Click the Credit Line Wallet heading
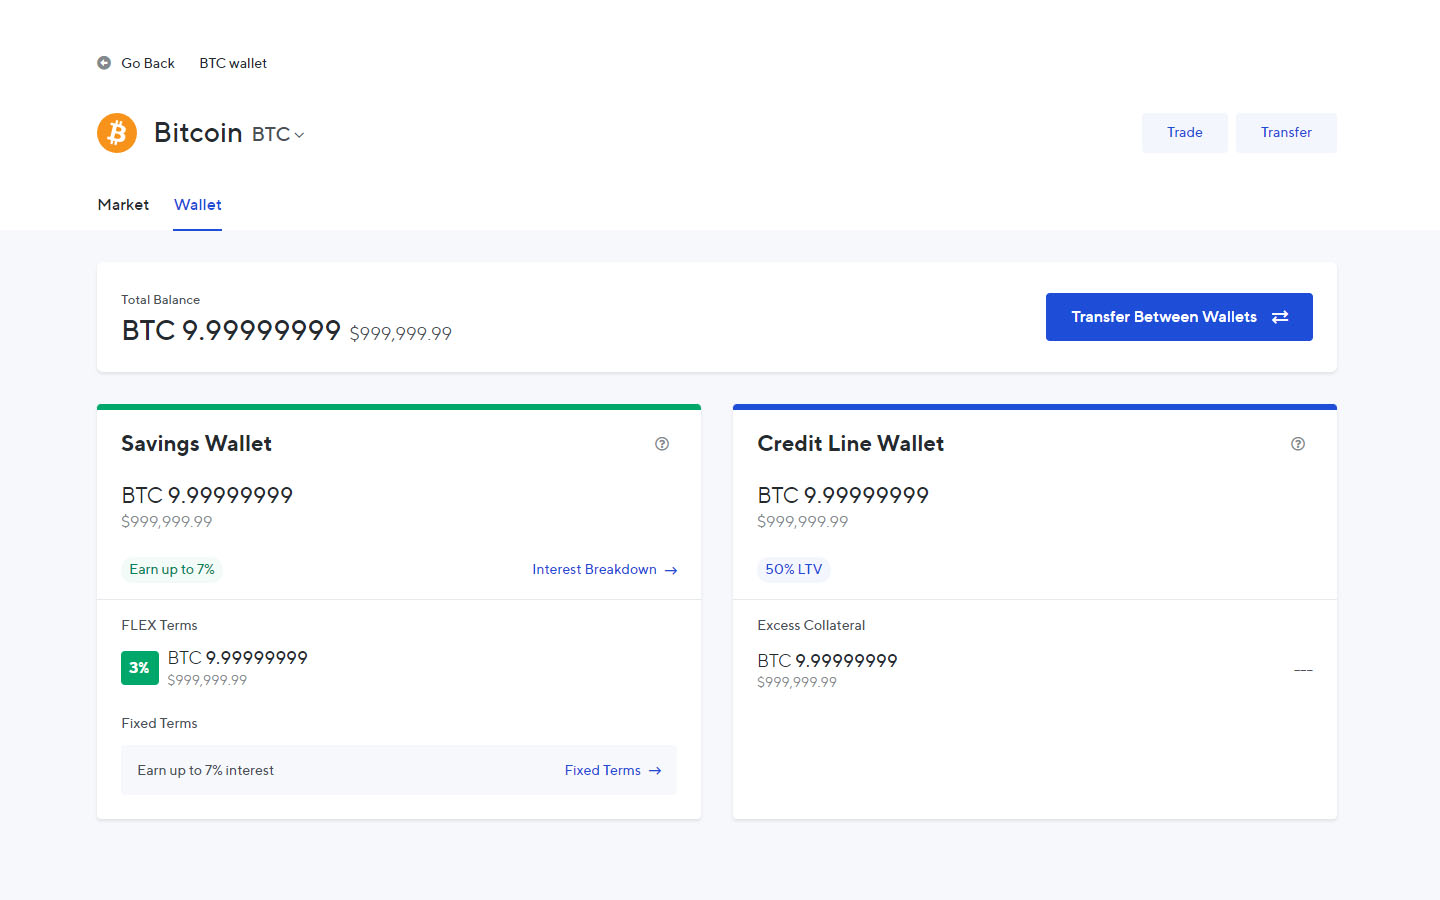1440x900 pixels. (851, 444)
